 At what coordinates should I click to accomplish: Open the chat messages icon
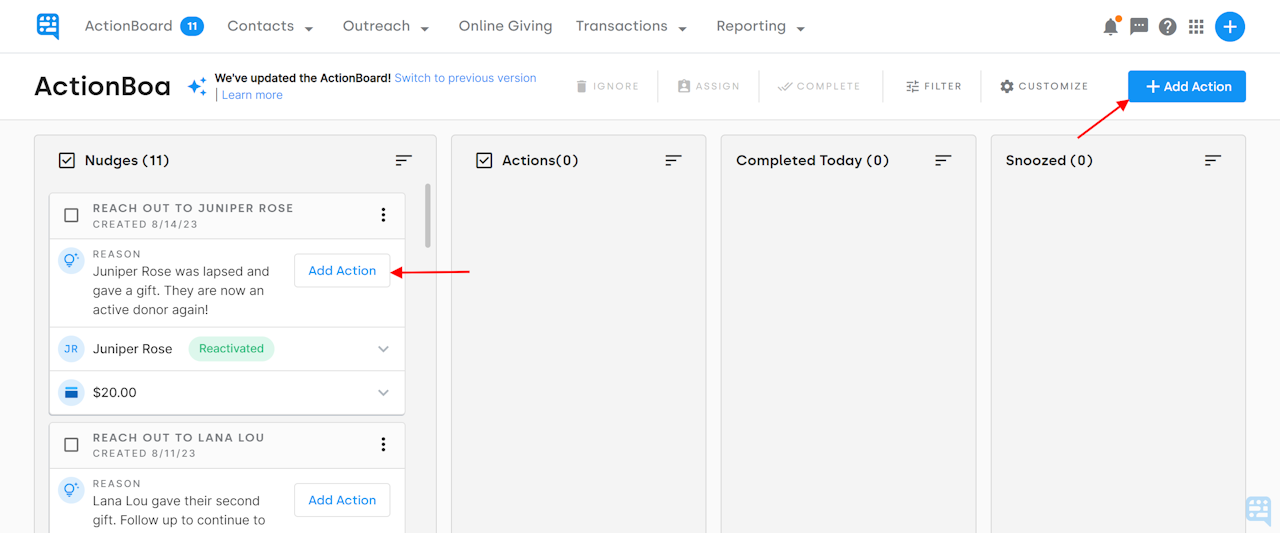(1139, 27)
